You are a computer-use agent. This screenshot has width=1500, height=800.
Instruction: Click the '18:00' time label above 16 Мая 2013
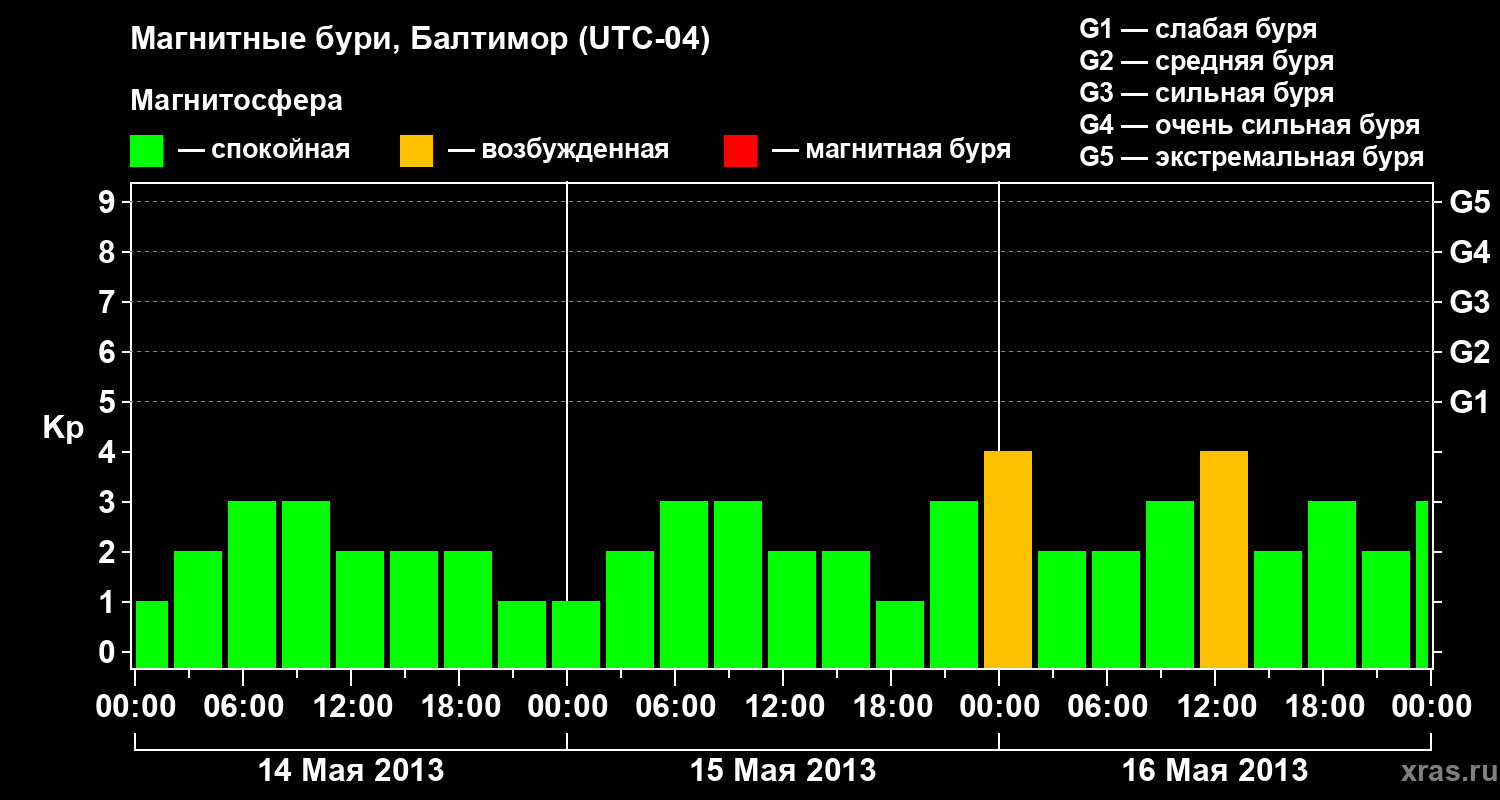(x=1323, y=707)
